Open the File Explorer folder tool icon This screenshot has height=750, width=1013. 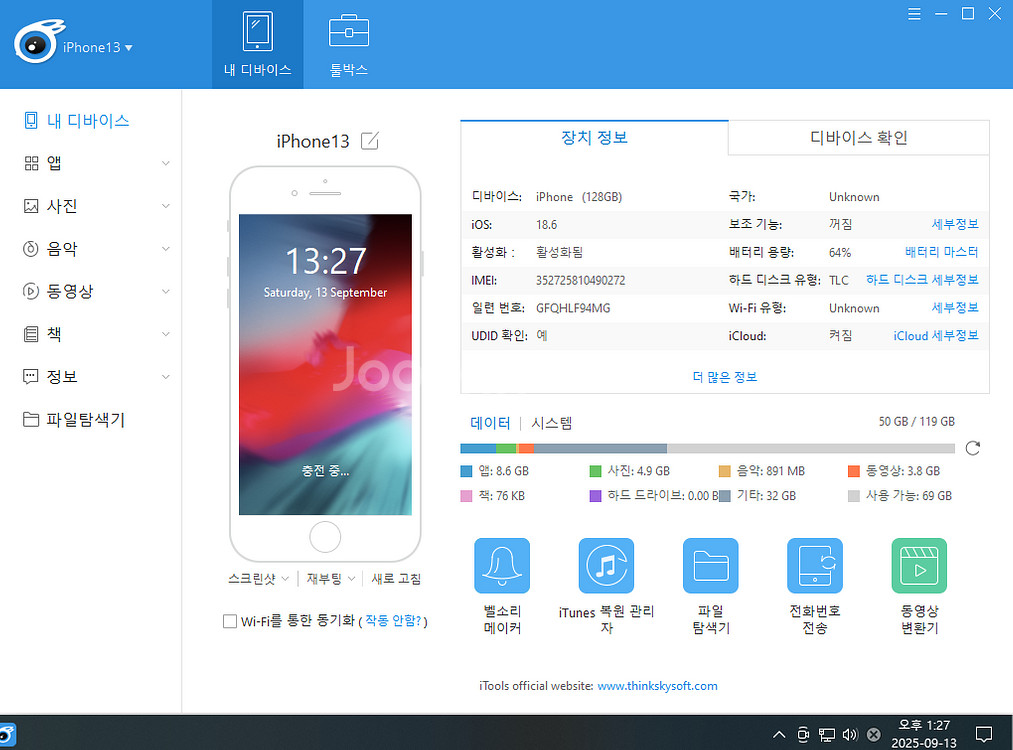click(x=710, y=566)
